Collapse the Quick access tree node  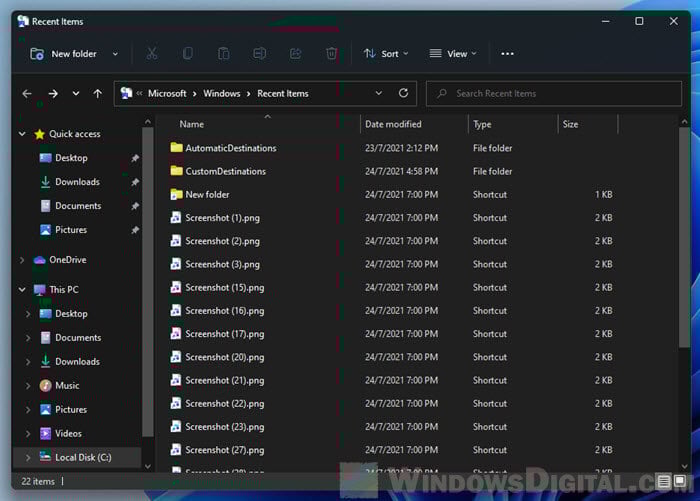coord(22,134)
